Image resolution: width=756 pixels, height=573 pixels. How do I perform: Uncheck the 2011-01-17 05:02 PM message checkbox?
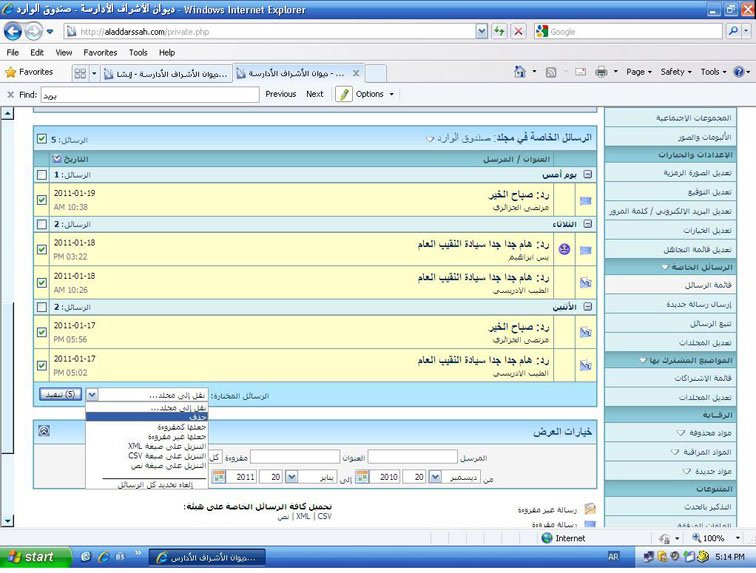42,365
